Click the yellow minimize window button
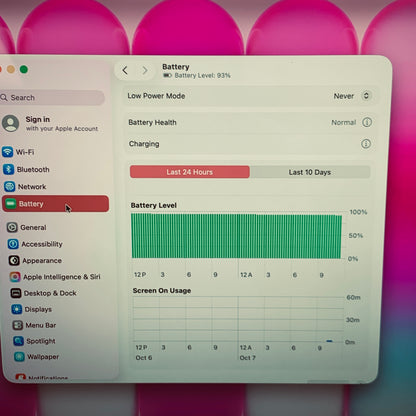Viewport: 416px width, 416px height. click(11, 69)
